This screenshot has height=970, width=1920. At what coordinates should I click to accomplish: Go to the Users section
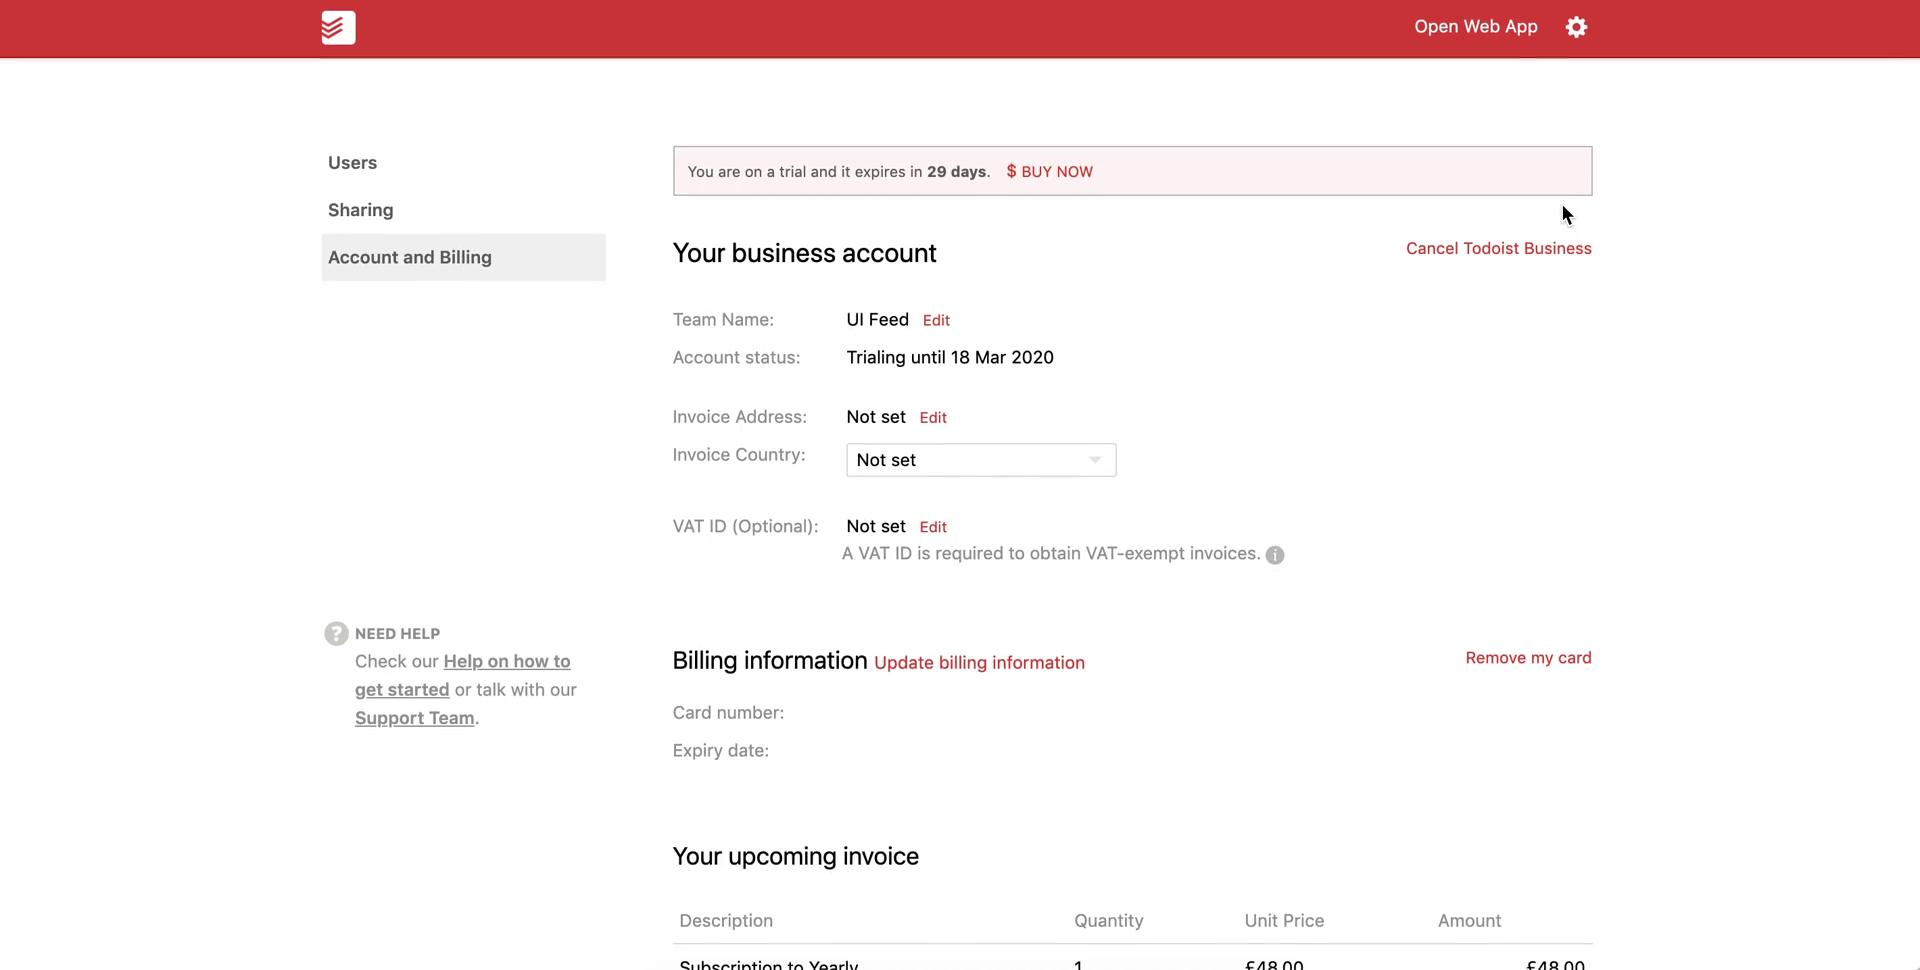(352, 163)
